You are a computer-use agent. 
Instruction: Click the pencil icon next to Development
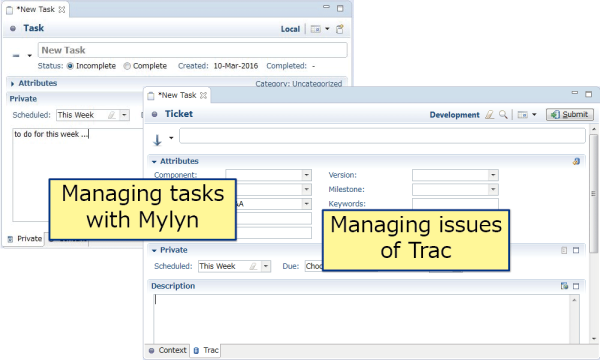[x=489, y=114]
